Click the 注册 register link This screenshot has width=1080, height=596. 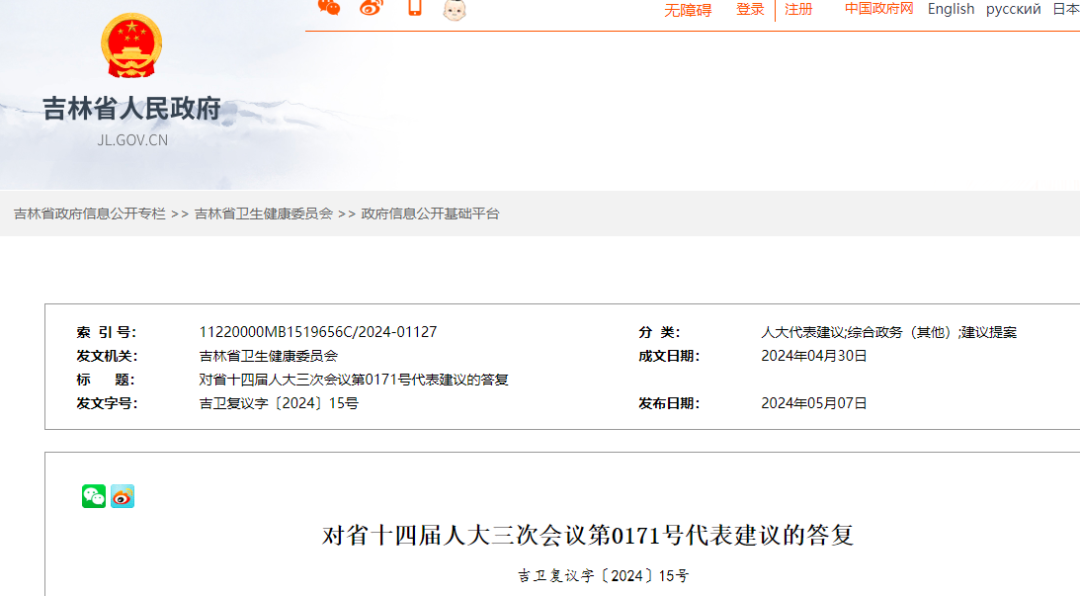(x=798, y=9)
